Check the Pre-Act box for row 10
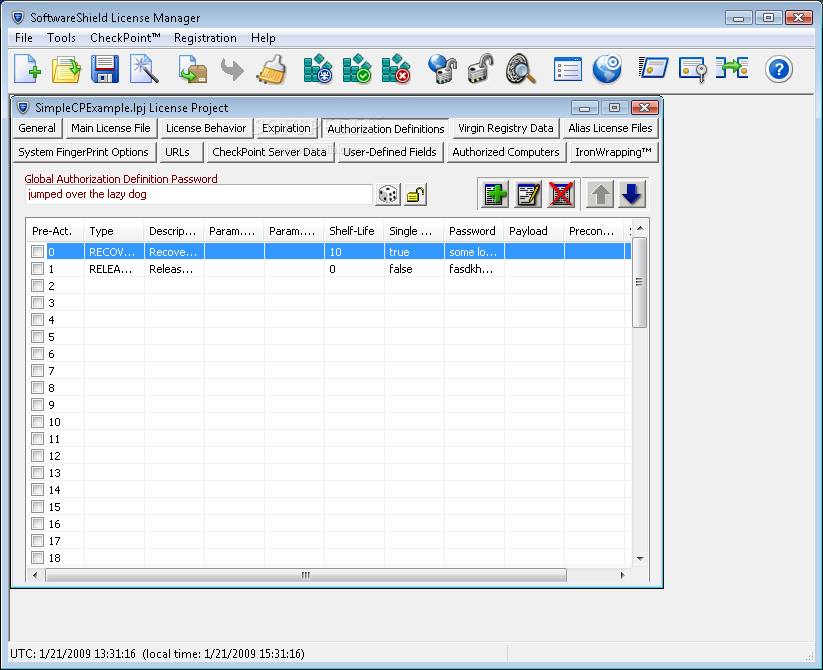Image resolution: width=823 pixels, height=670 pixels. point(37,422)
